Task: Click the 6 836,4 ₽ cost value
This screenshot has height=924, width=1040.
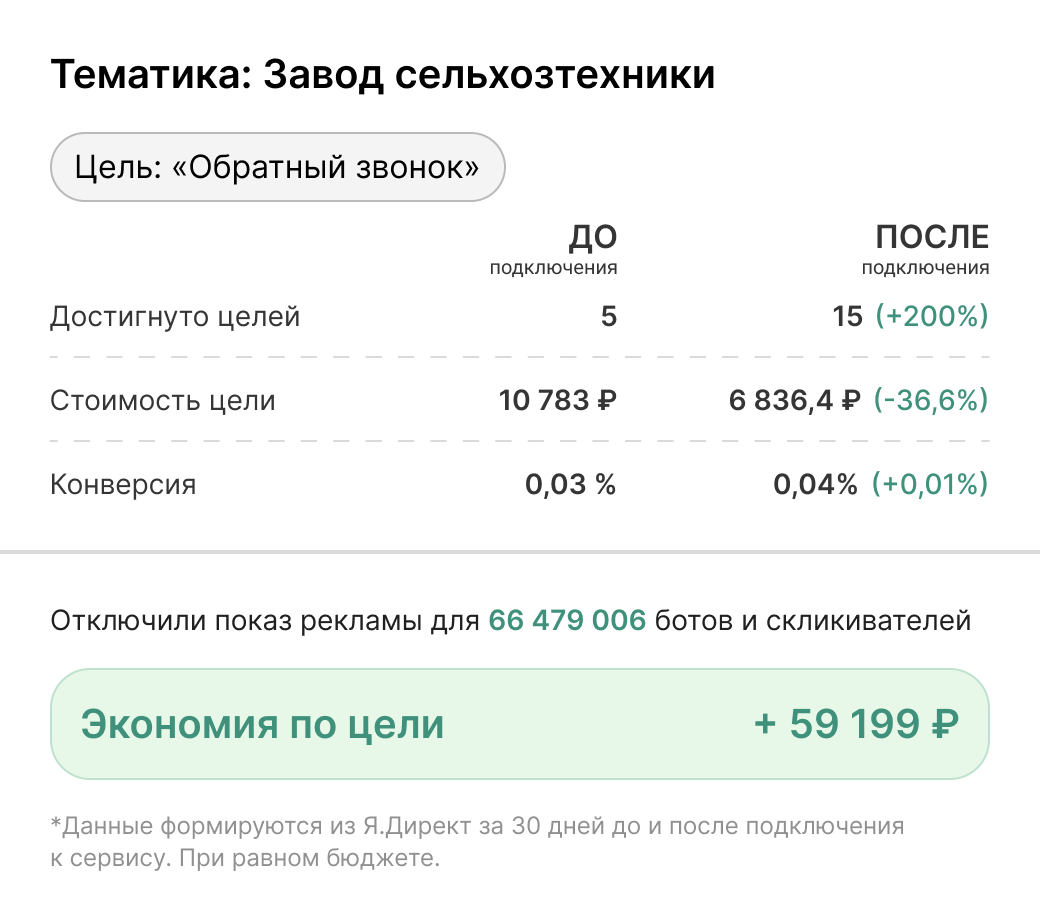Action: point(794,402)
